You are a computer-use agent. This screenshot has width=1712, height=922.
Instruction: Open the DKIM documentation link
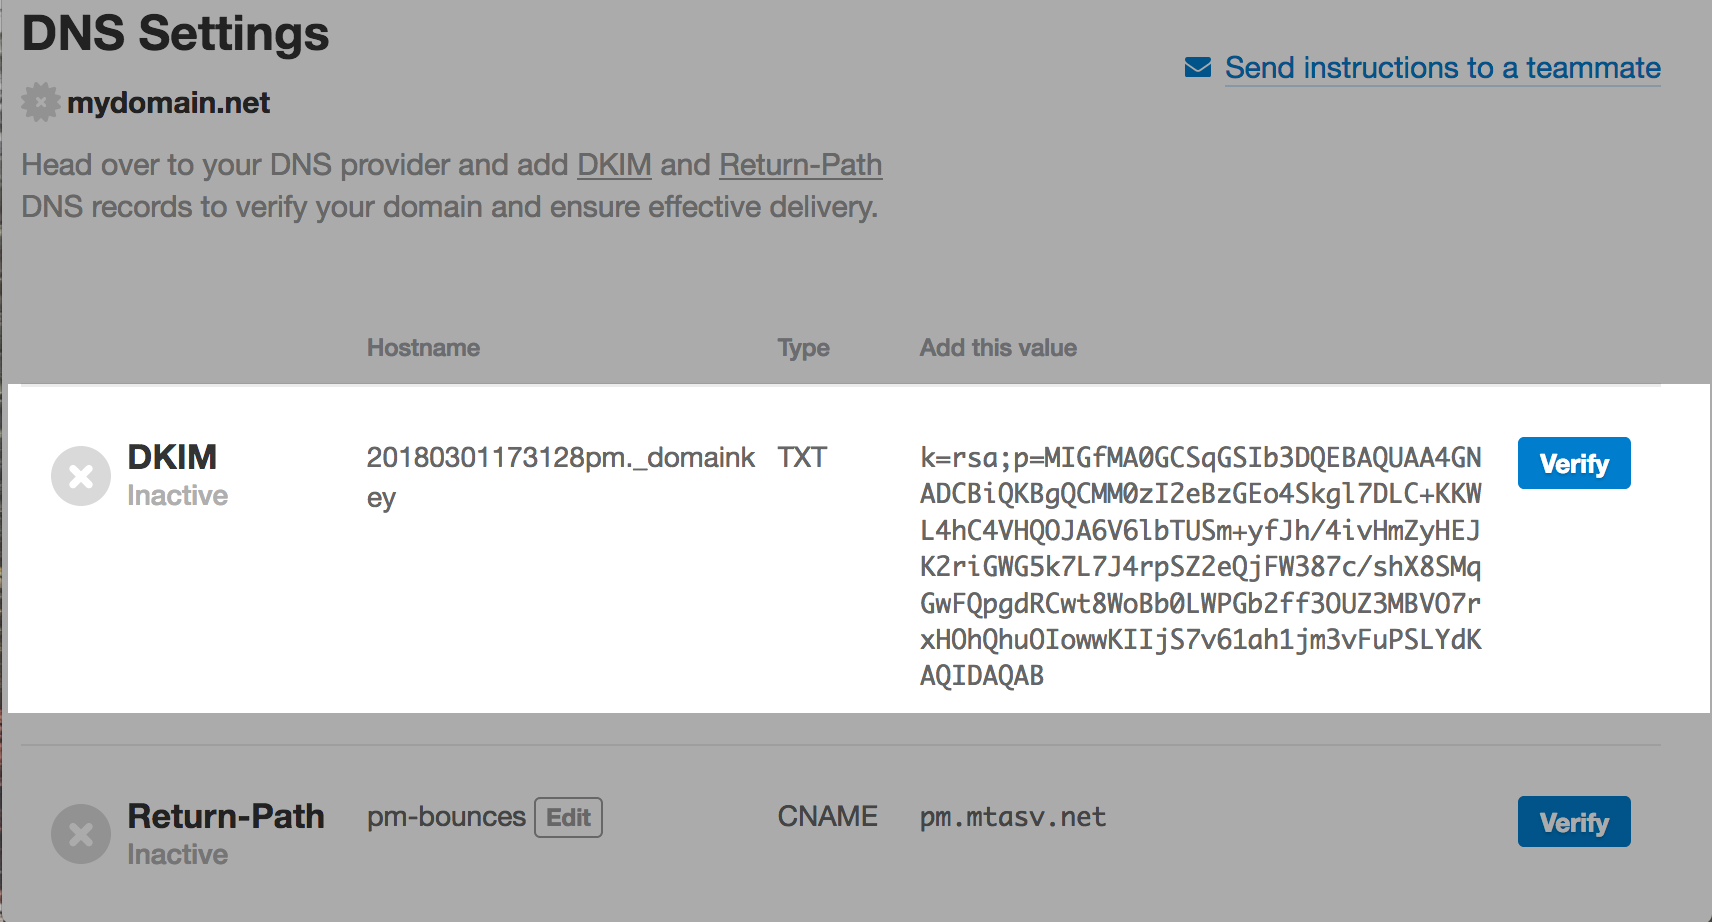pos(613,164)
